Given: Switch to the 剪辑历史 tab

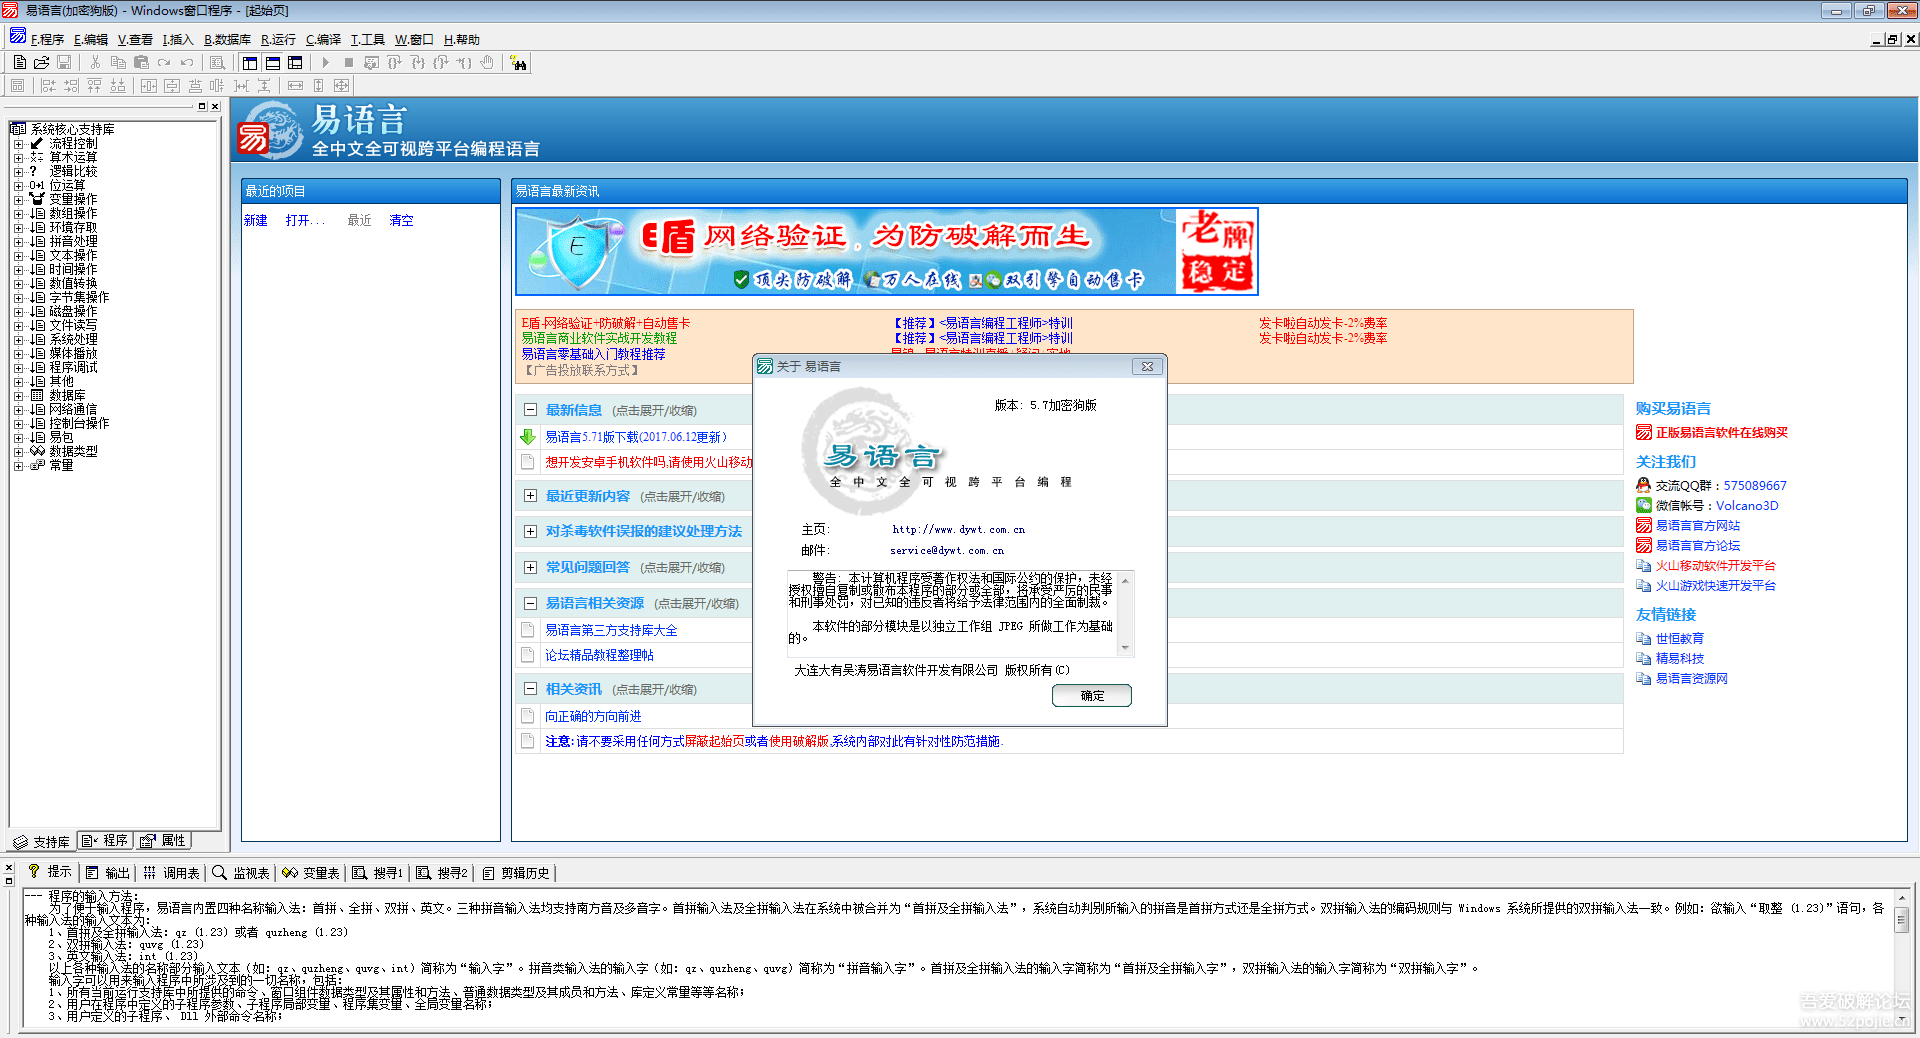Looking at the screenshot, I should click(x=516, y=873).
